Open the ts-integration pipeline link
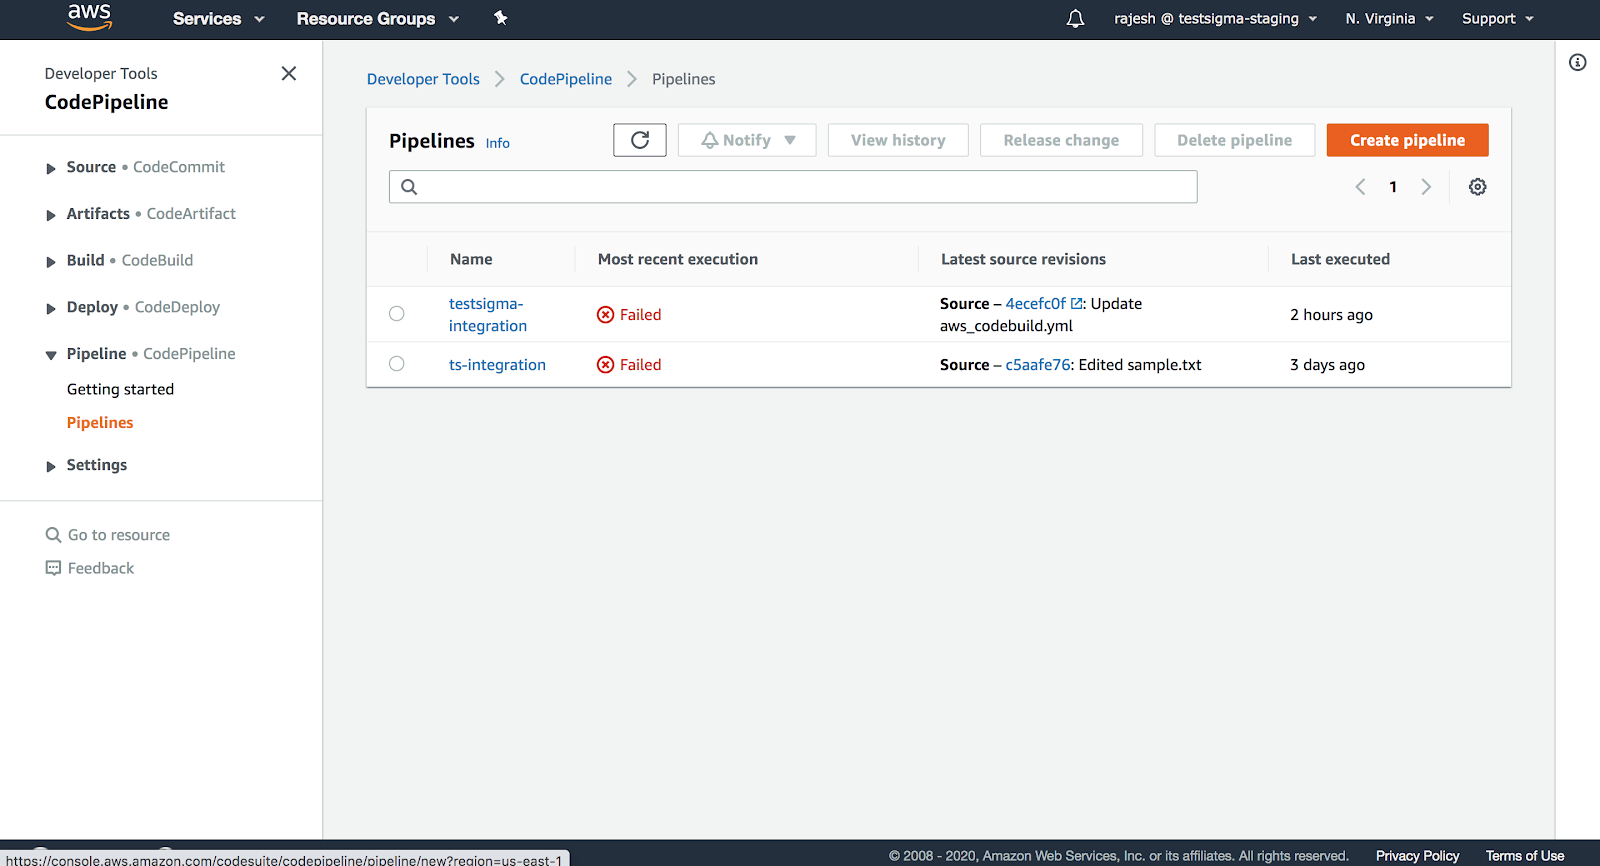The height and width of the screenshot is (866, 1600). click(x=497, y=365)
